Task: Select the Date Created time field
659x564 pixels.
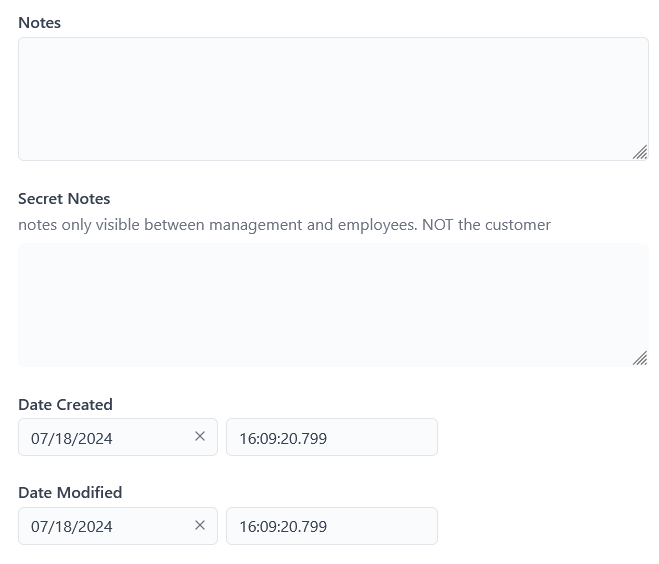Action: (x=331, y=437)
